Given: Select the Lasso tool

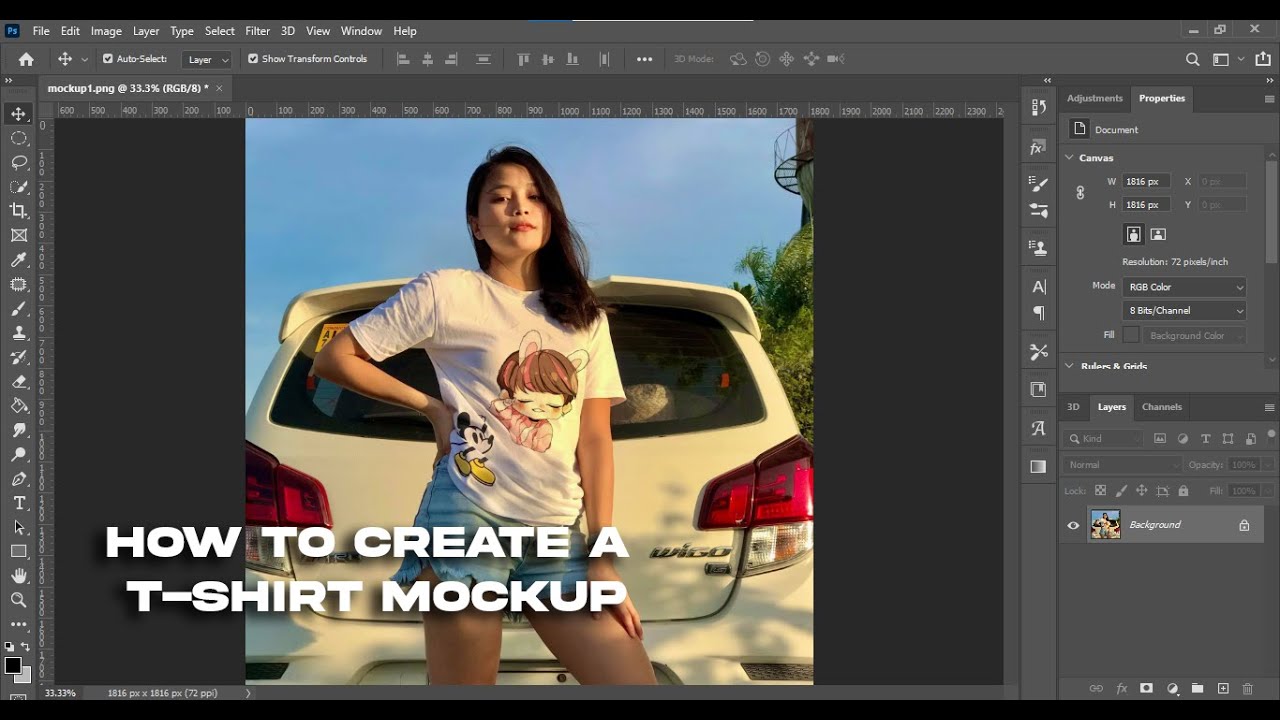Looking at the screenshot, I should pyautogui.click(x=19, y=162).
